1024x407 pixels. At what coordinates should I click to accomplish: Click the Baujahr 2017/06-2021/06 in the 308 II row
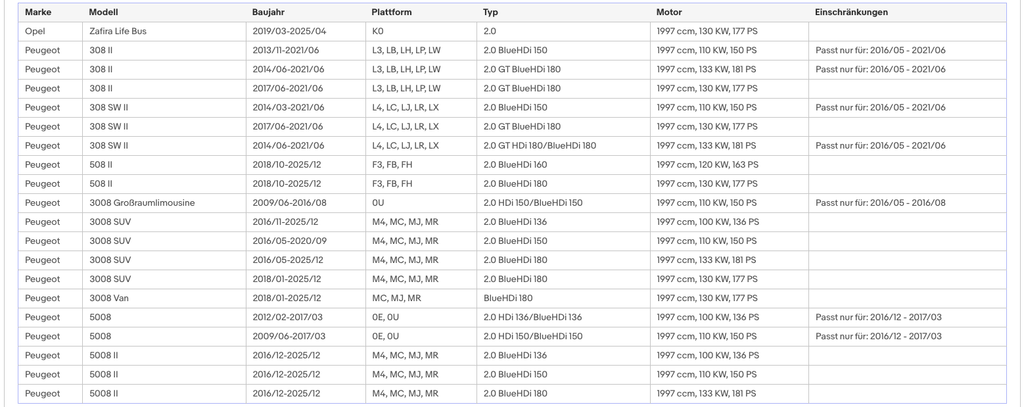click(306, 88)
